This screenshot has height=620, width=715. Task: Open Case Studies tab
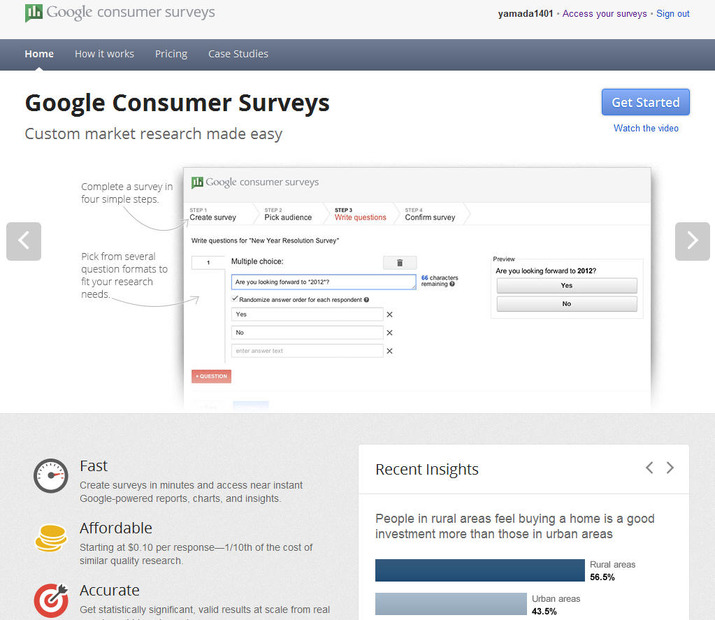pyautogui.click(x=238, y=54)
